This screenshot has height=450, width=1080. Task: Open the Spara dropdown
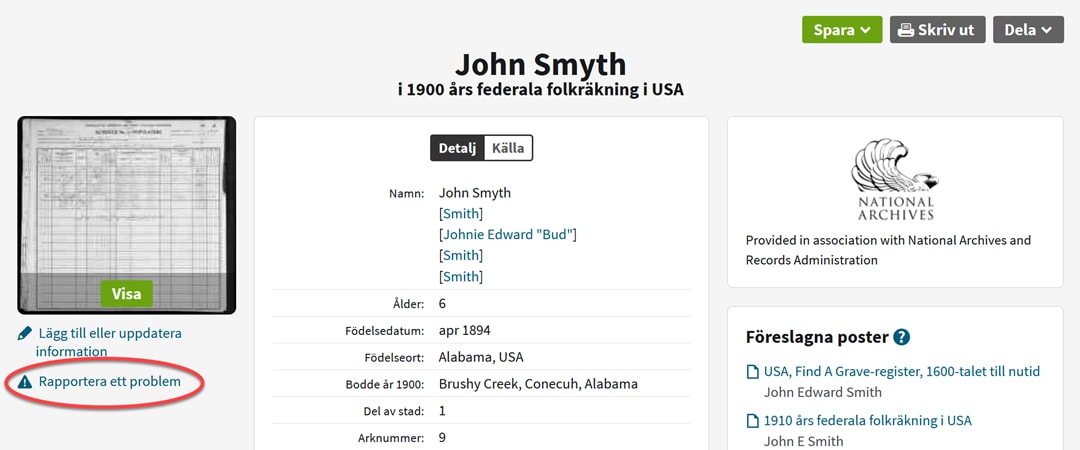tap(842, 30)
